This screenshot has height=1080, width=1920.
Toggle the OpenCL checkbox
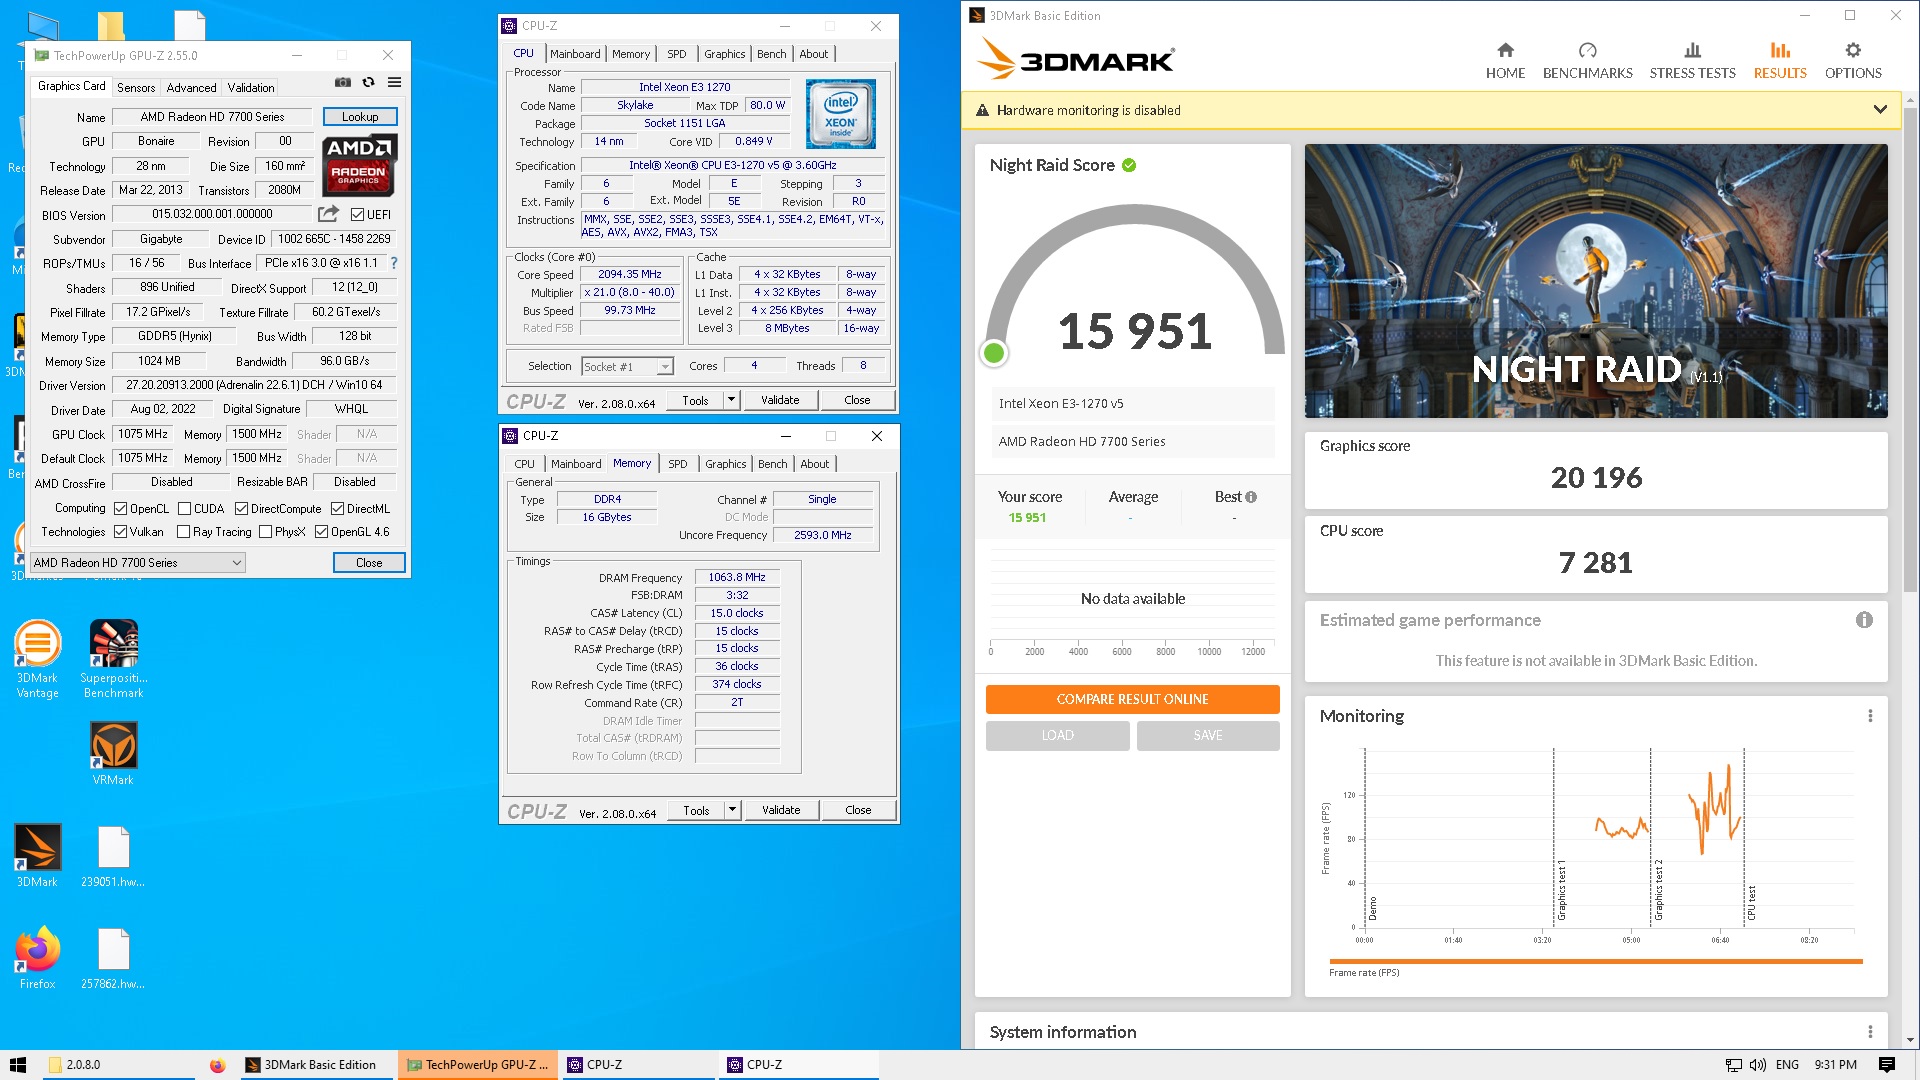click(120, 509)
